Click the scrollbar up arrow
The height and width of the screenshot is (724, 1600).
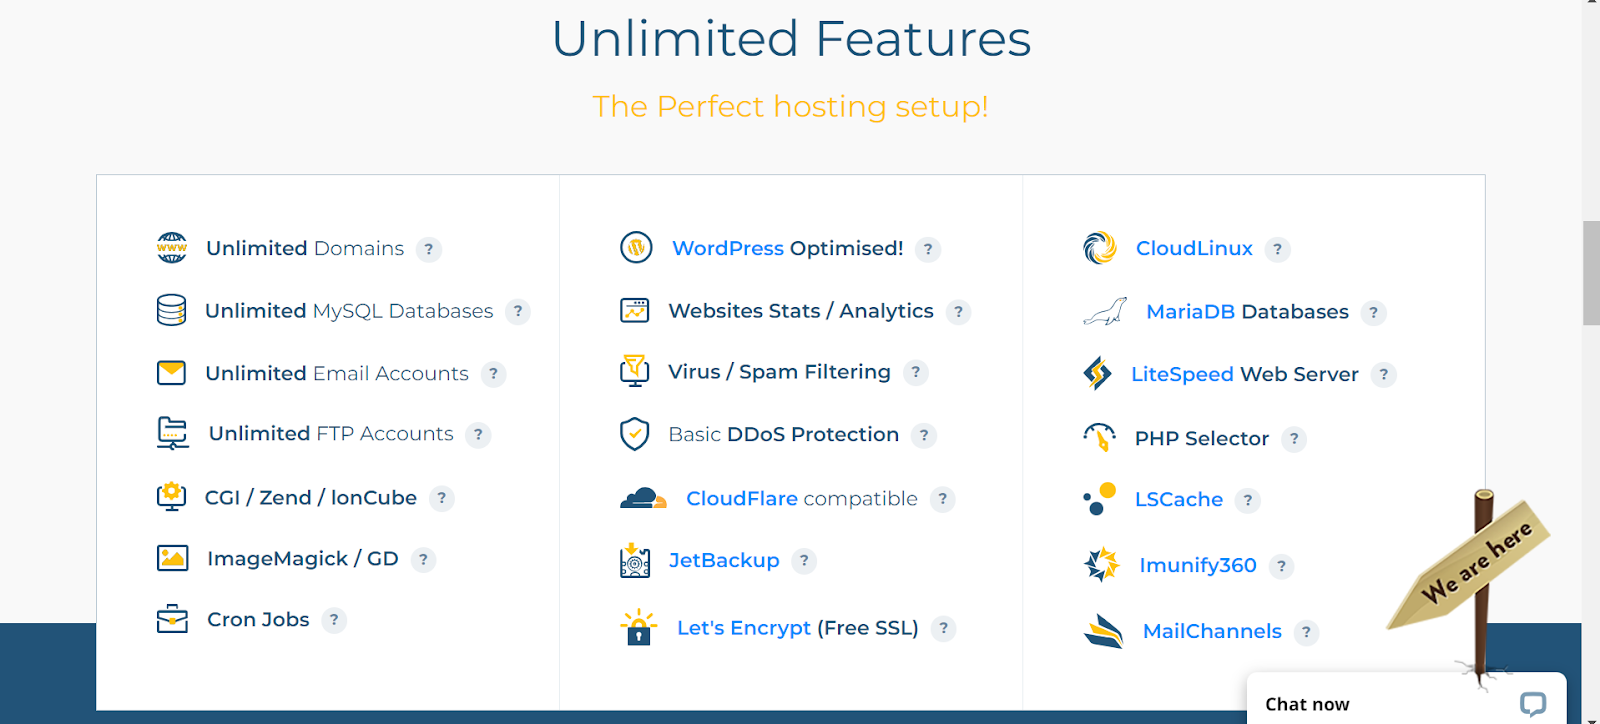coord(1591,4)
